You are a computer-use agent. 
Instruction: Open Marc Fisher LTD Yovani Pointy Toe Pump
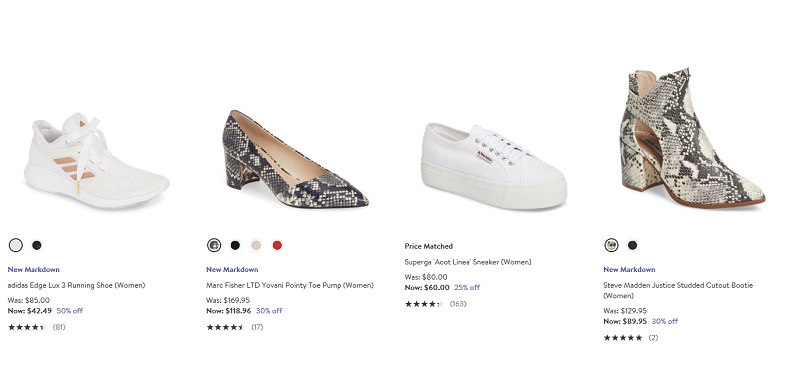click(290, 285)
